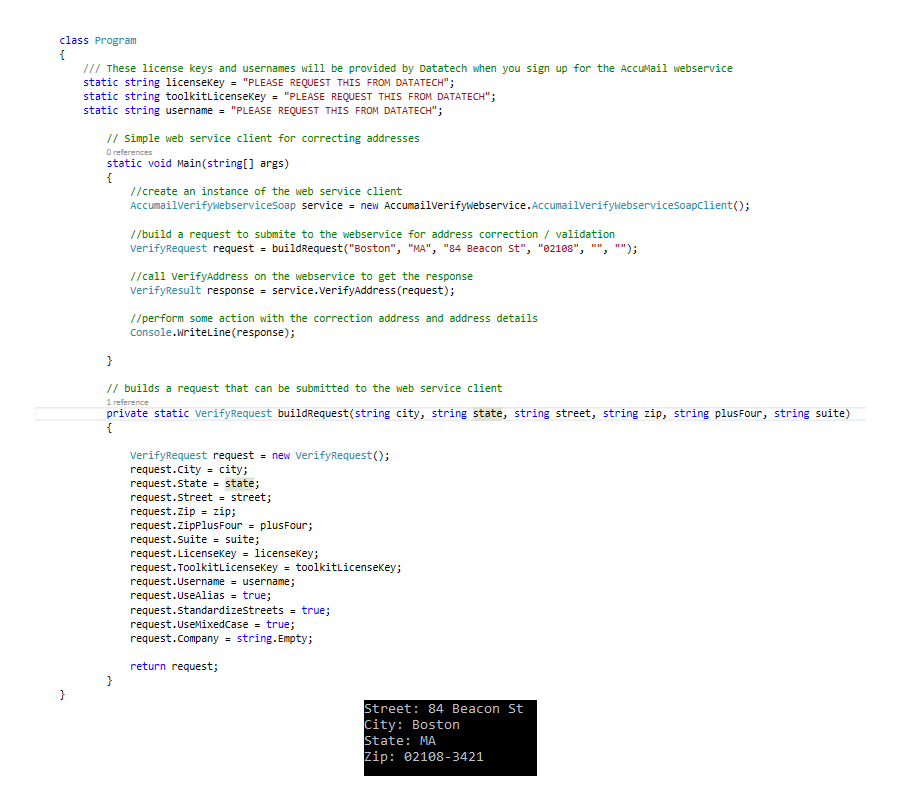900x806 pixels.
Task: Click console output line 'State: MA'
Action: click(x=400, y=741)
